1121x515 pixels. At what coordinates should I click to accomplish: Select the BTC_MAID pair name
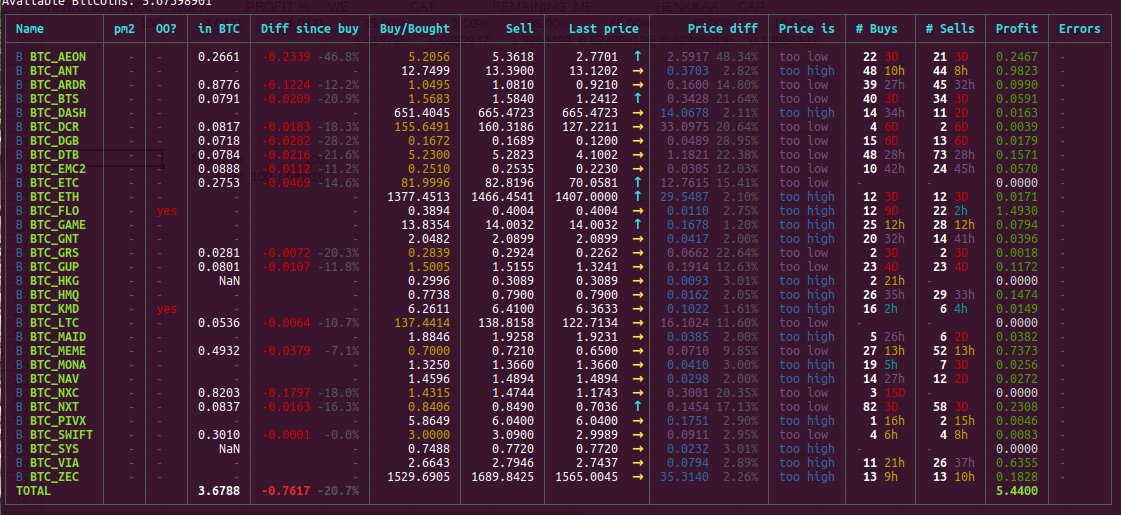[58, 337]
